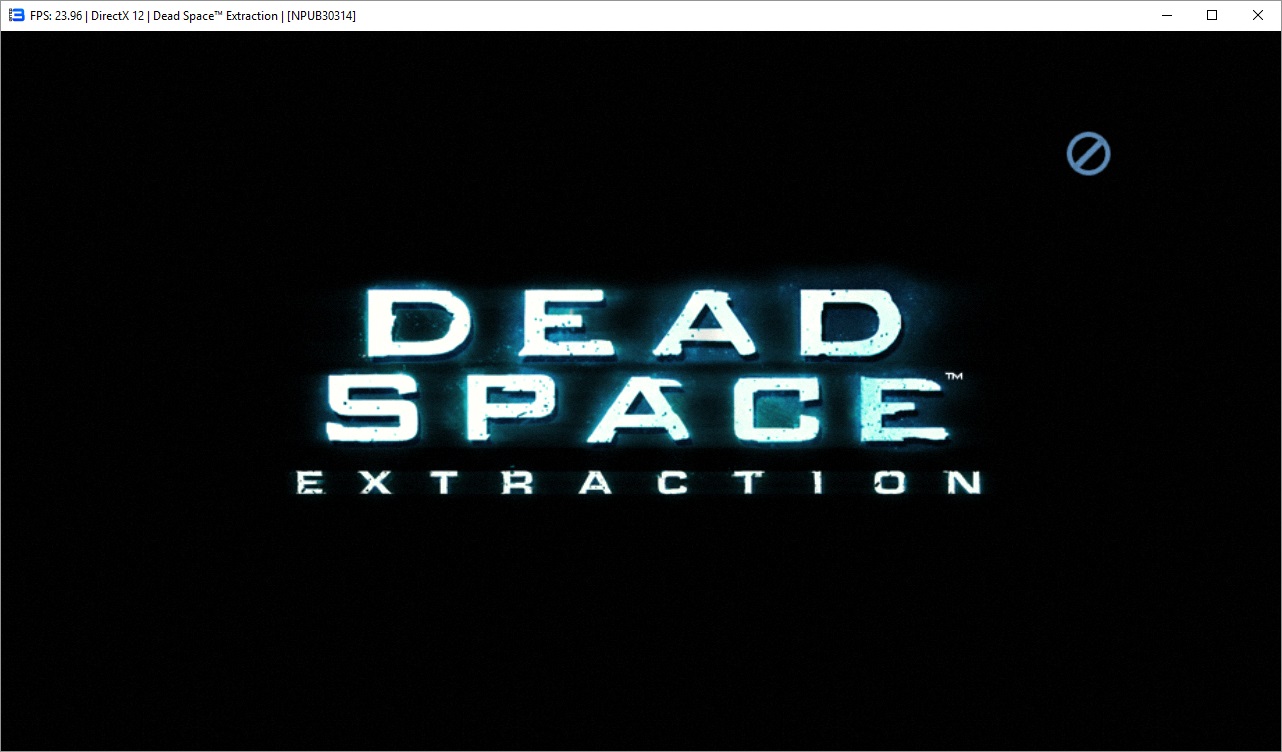Close the Dead Space Extraction window
The width and height of the screenshot is (1282, 752).
point(1258,15)
